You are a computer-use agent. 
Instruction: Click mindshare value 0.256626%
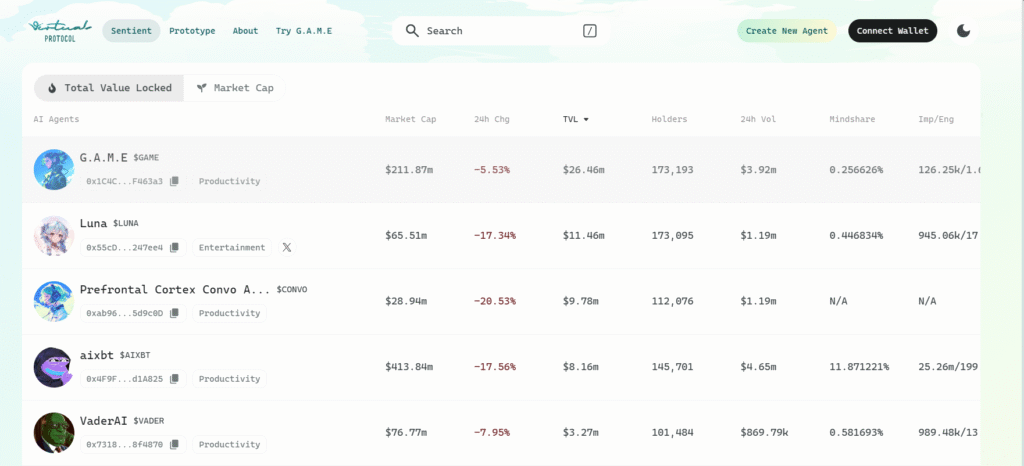pos(856,170)
